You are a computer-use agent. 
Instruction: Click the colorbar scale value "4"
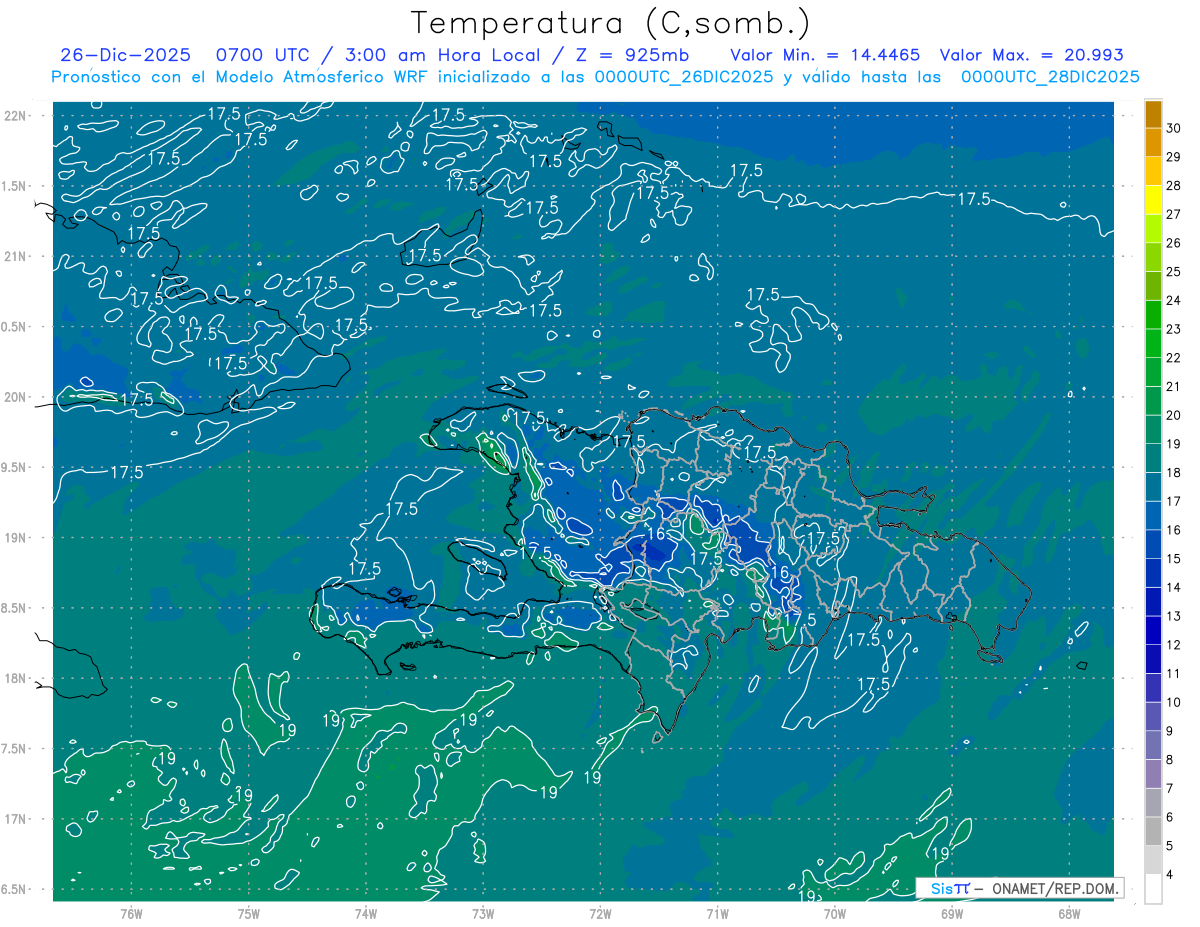1170,875
